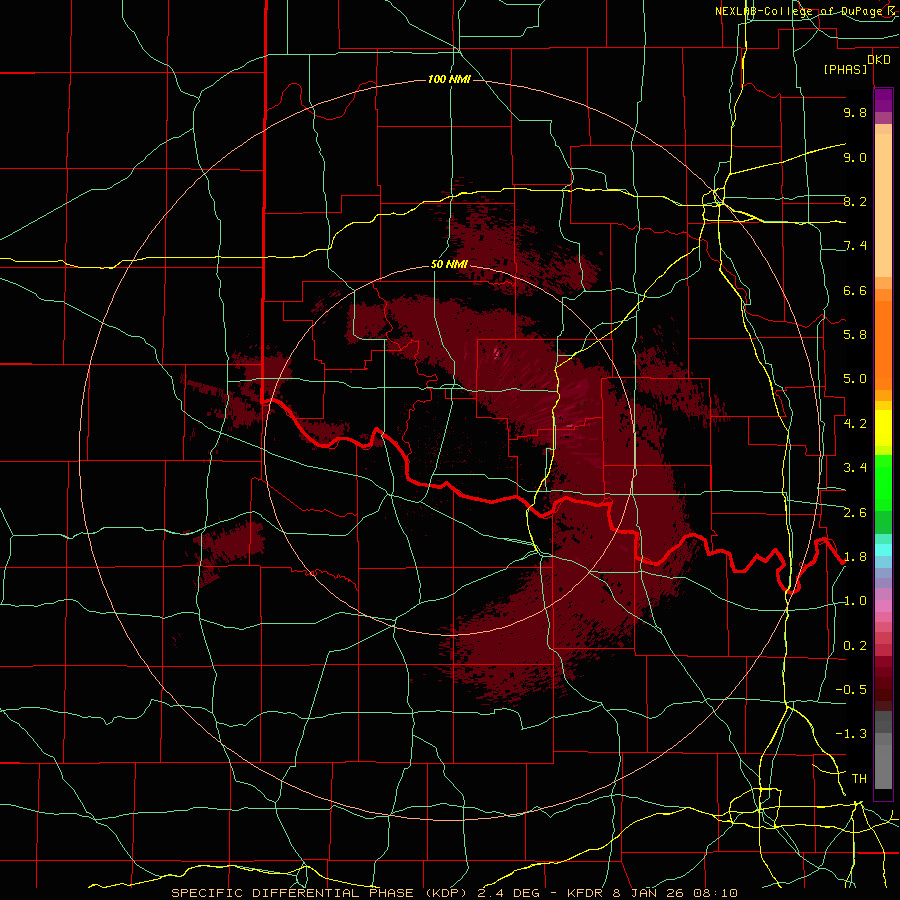Image resolution: width=900 pixels, height=900 pixels.
Task: Click the gray segment of the color bar
Action: tap(883, 751)
